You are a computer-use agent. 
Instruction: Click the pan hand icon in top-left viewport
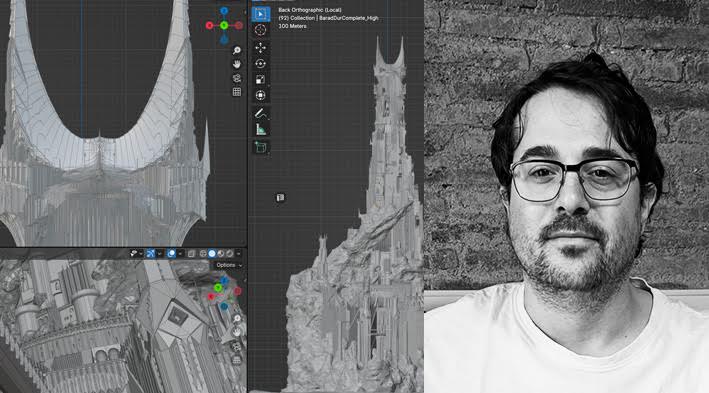pyautogui.click(x=236, y=64)
